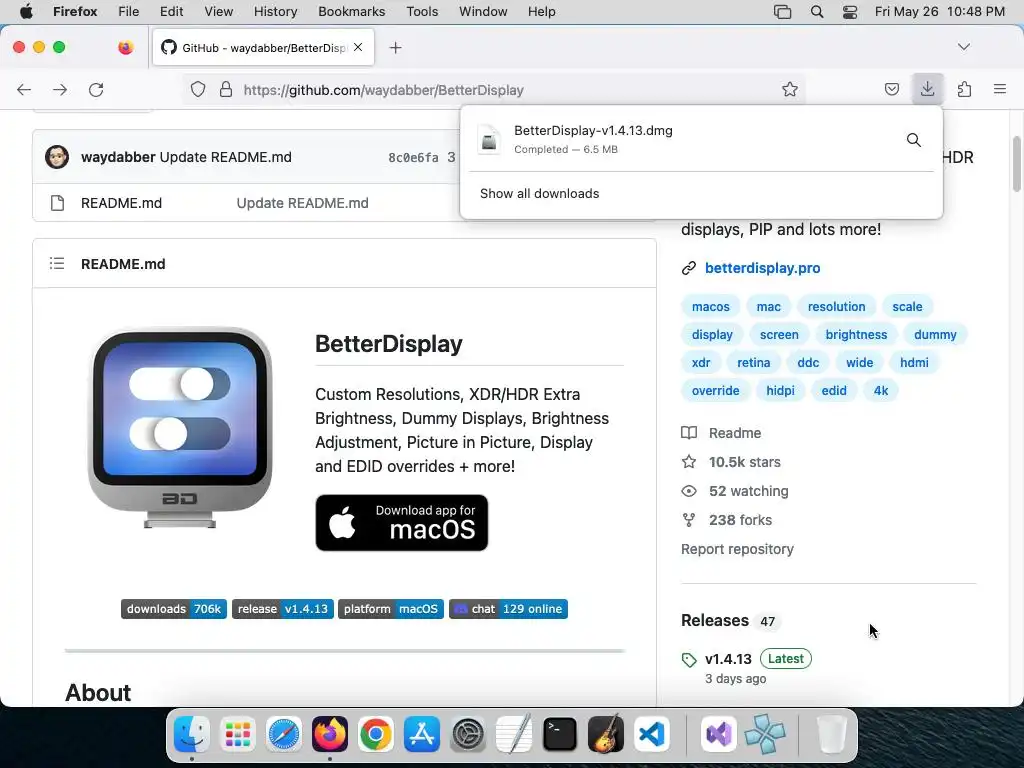The image size is (1024, 768).
Task: Open README outline list icon
Action: 57,263
